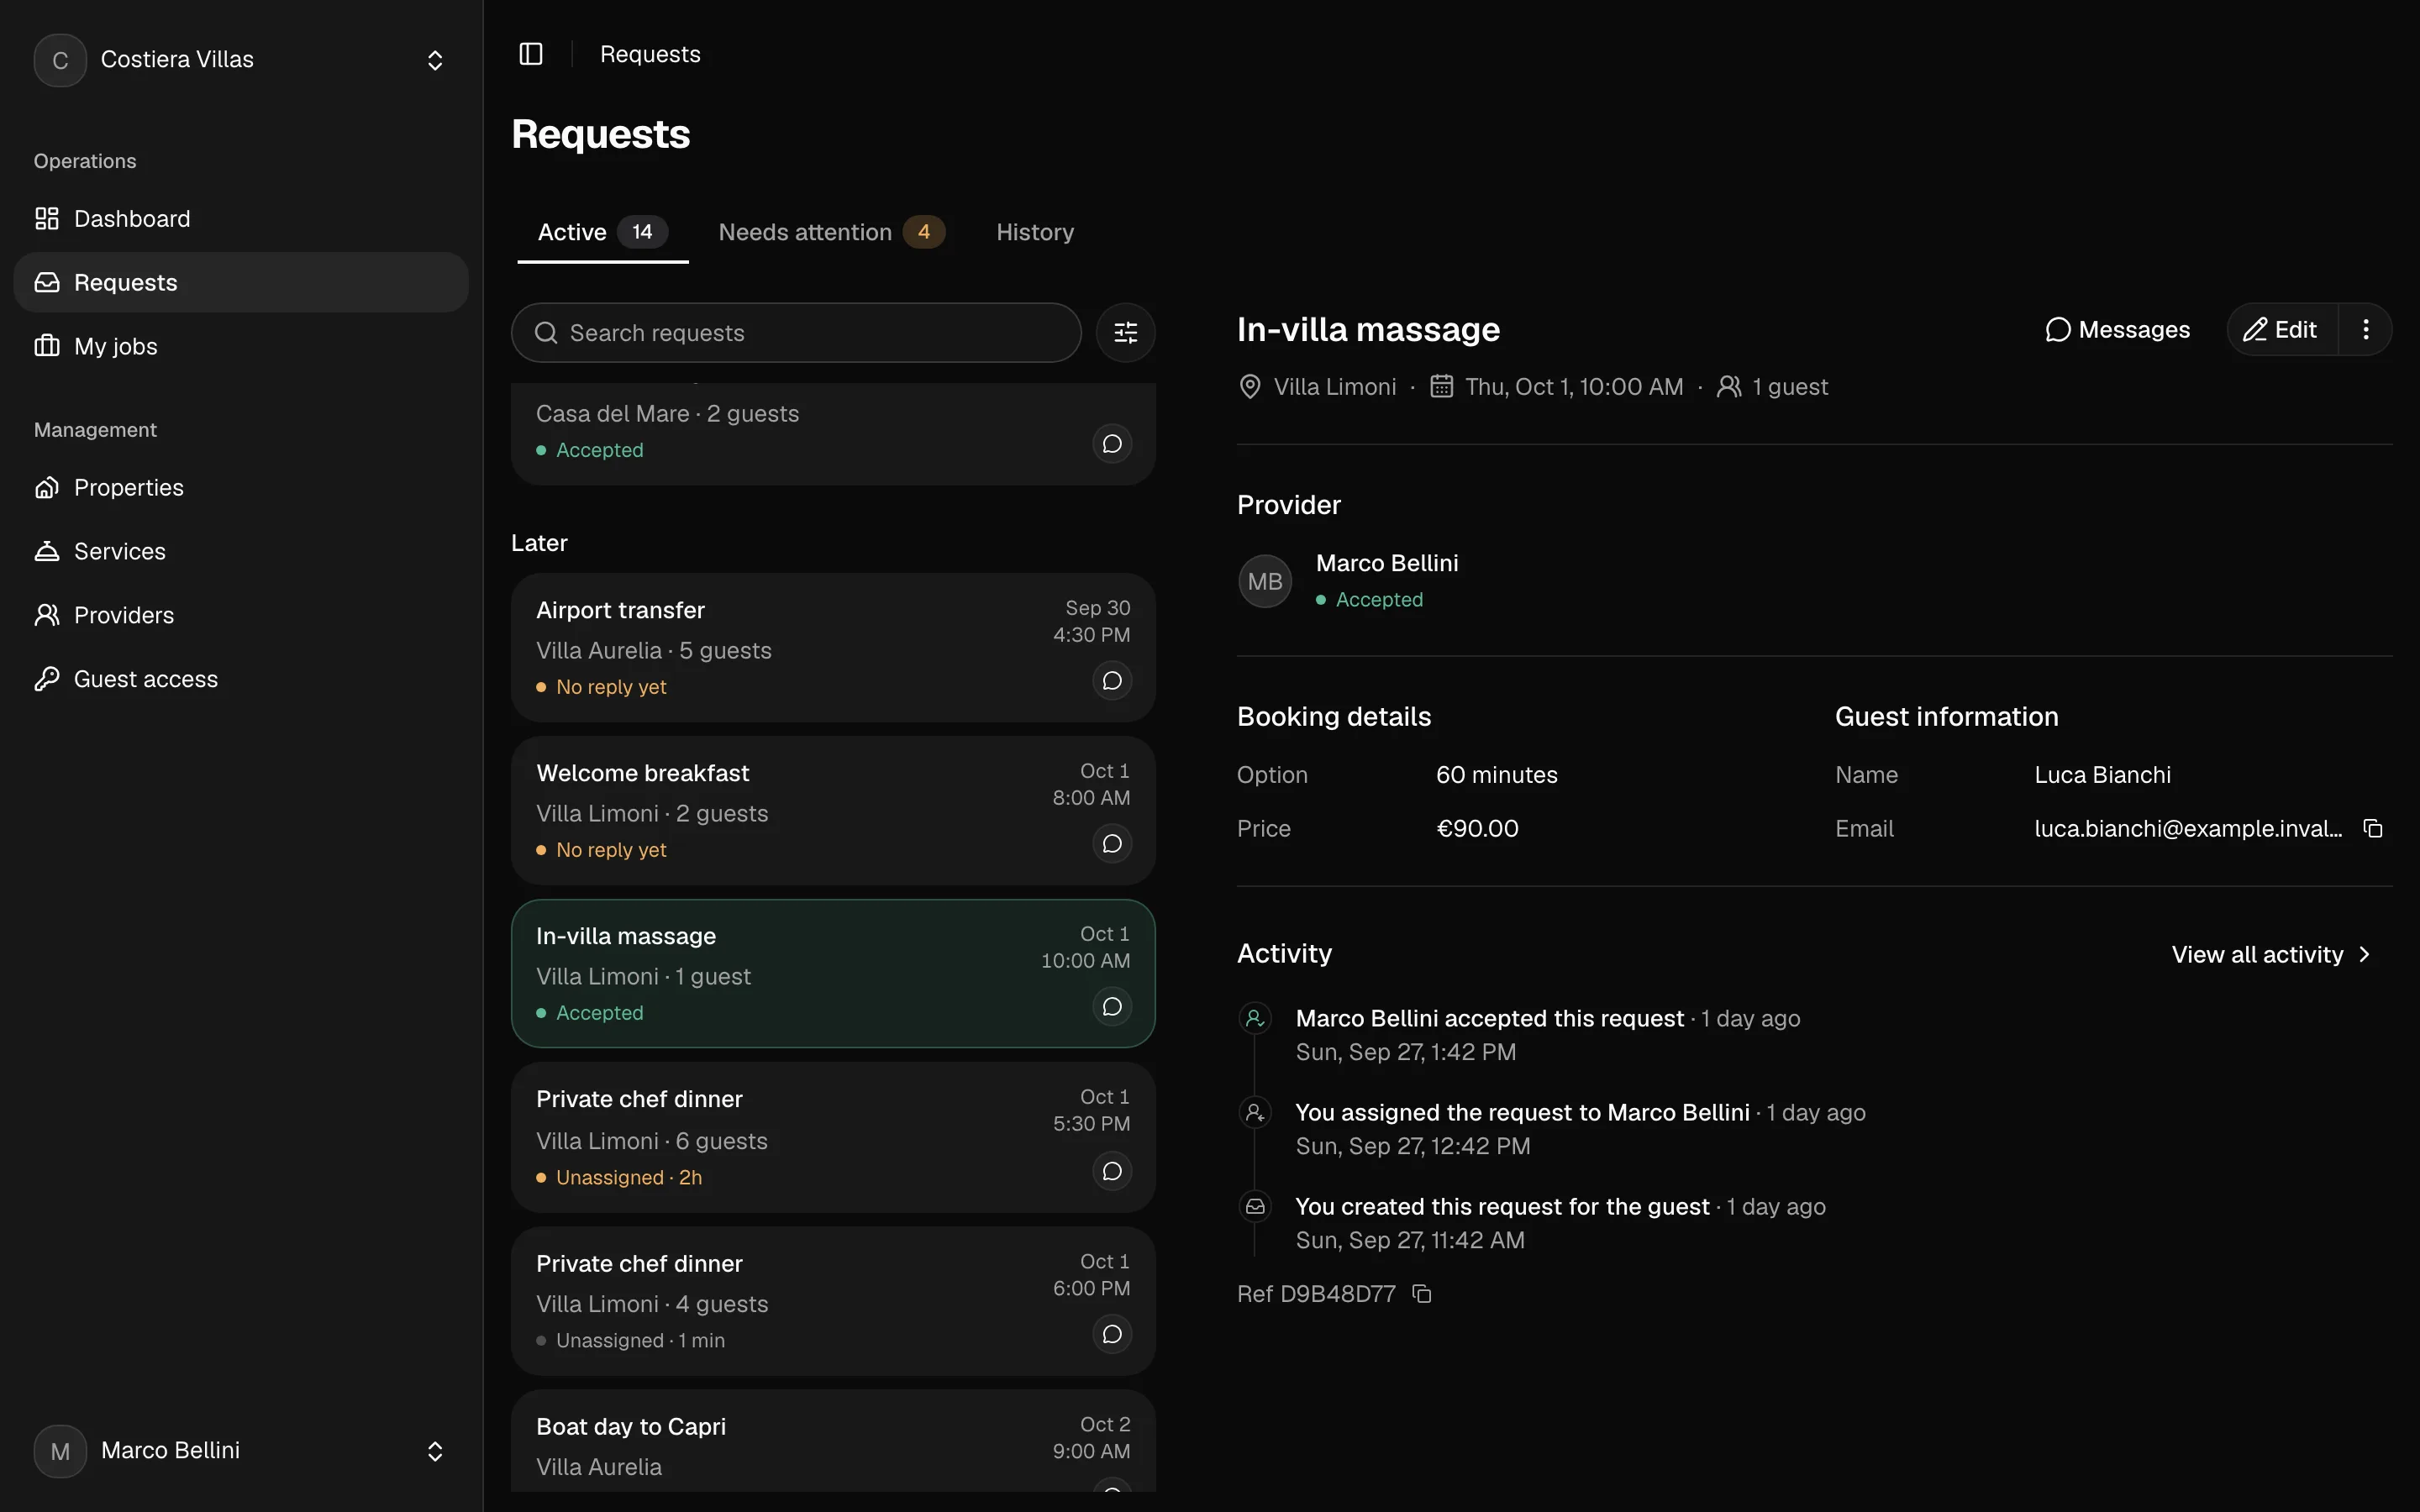2420x1512 pixels.
Task: Select Requests in the sidebar
Action: 241,283
